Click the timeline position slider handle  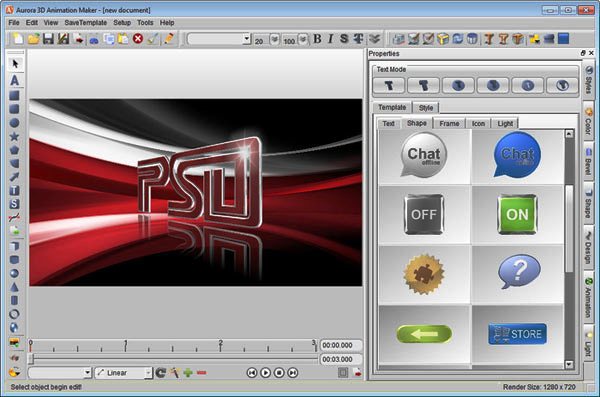32,359
